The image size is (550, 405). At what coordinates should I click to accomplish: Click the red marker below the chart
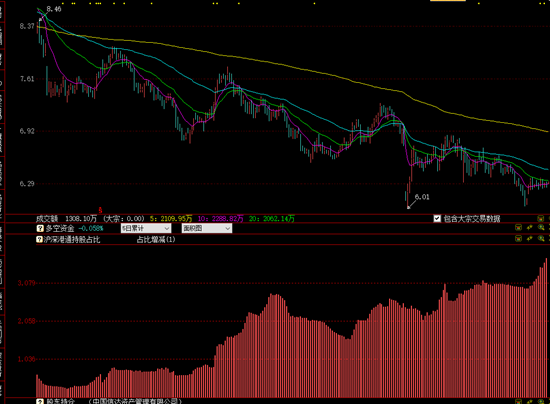coord(100,210)
